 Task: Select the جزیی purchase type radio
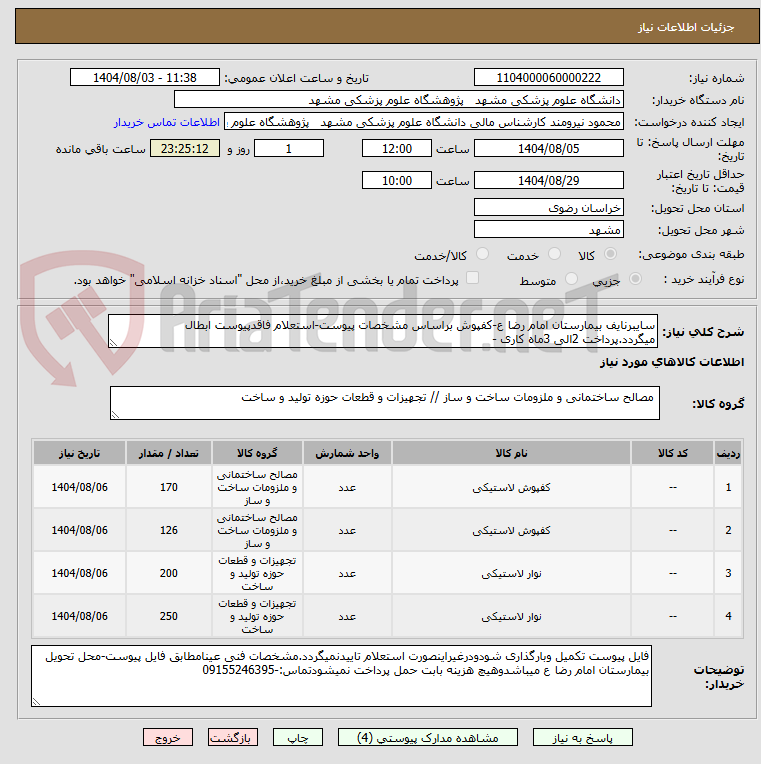point(635,279)
